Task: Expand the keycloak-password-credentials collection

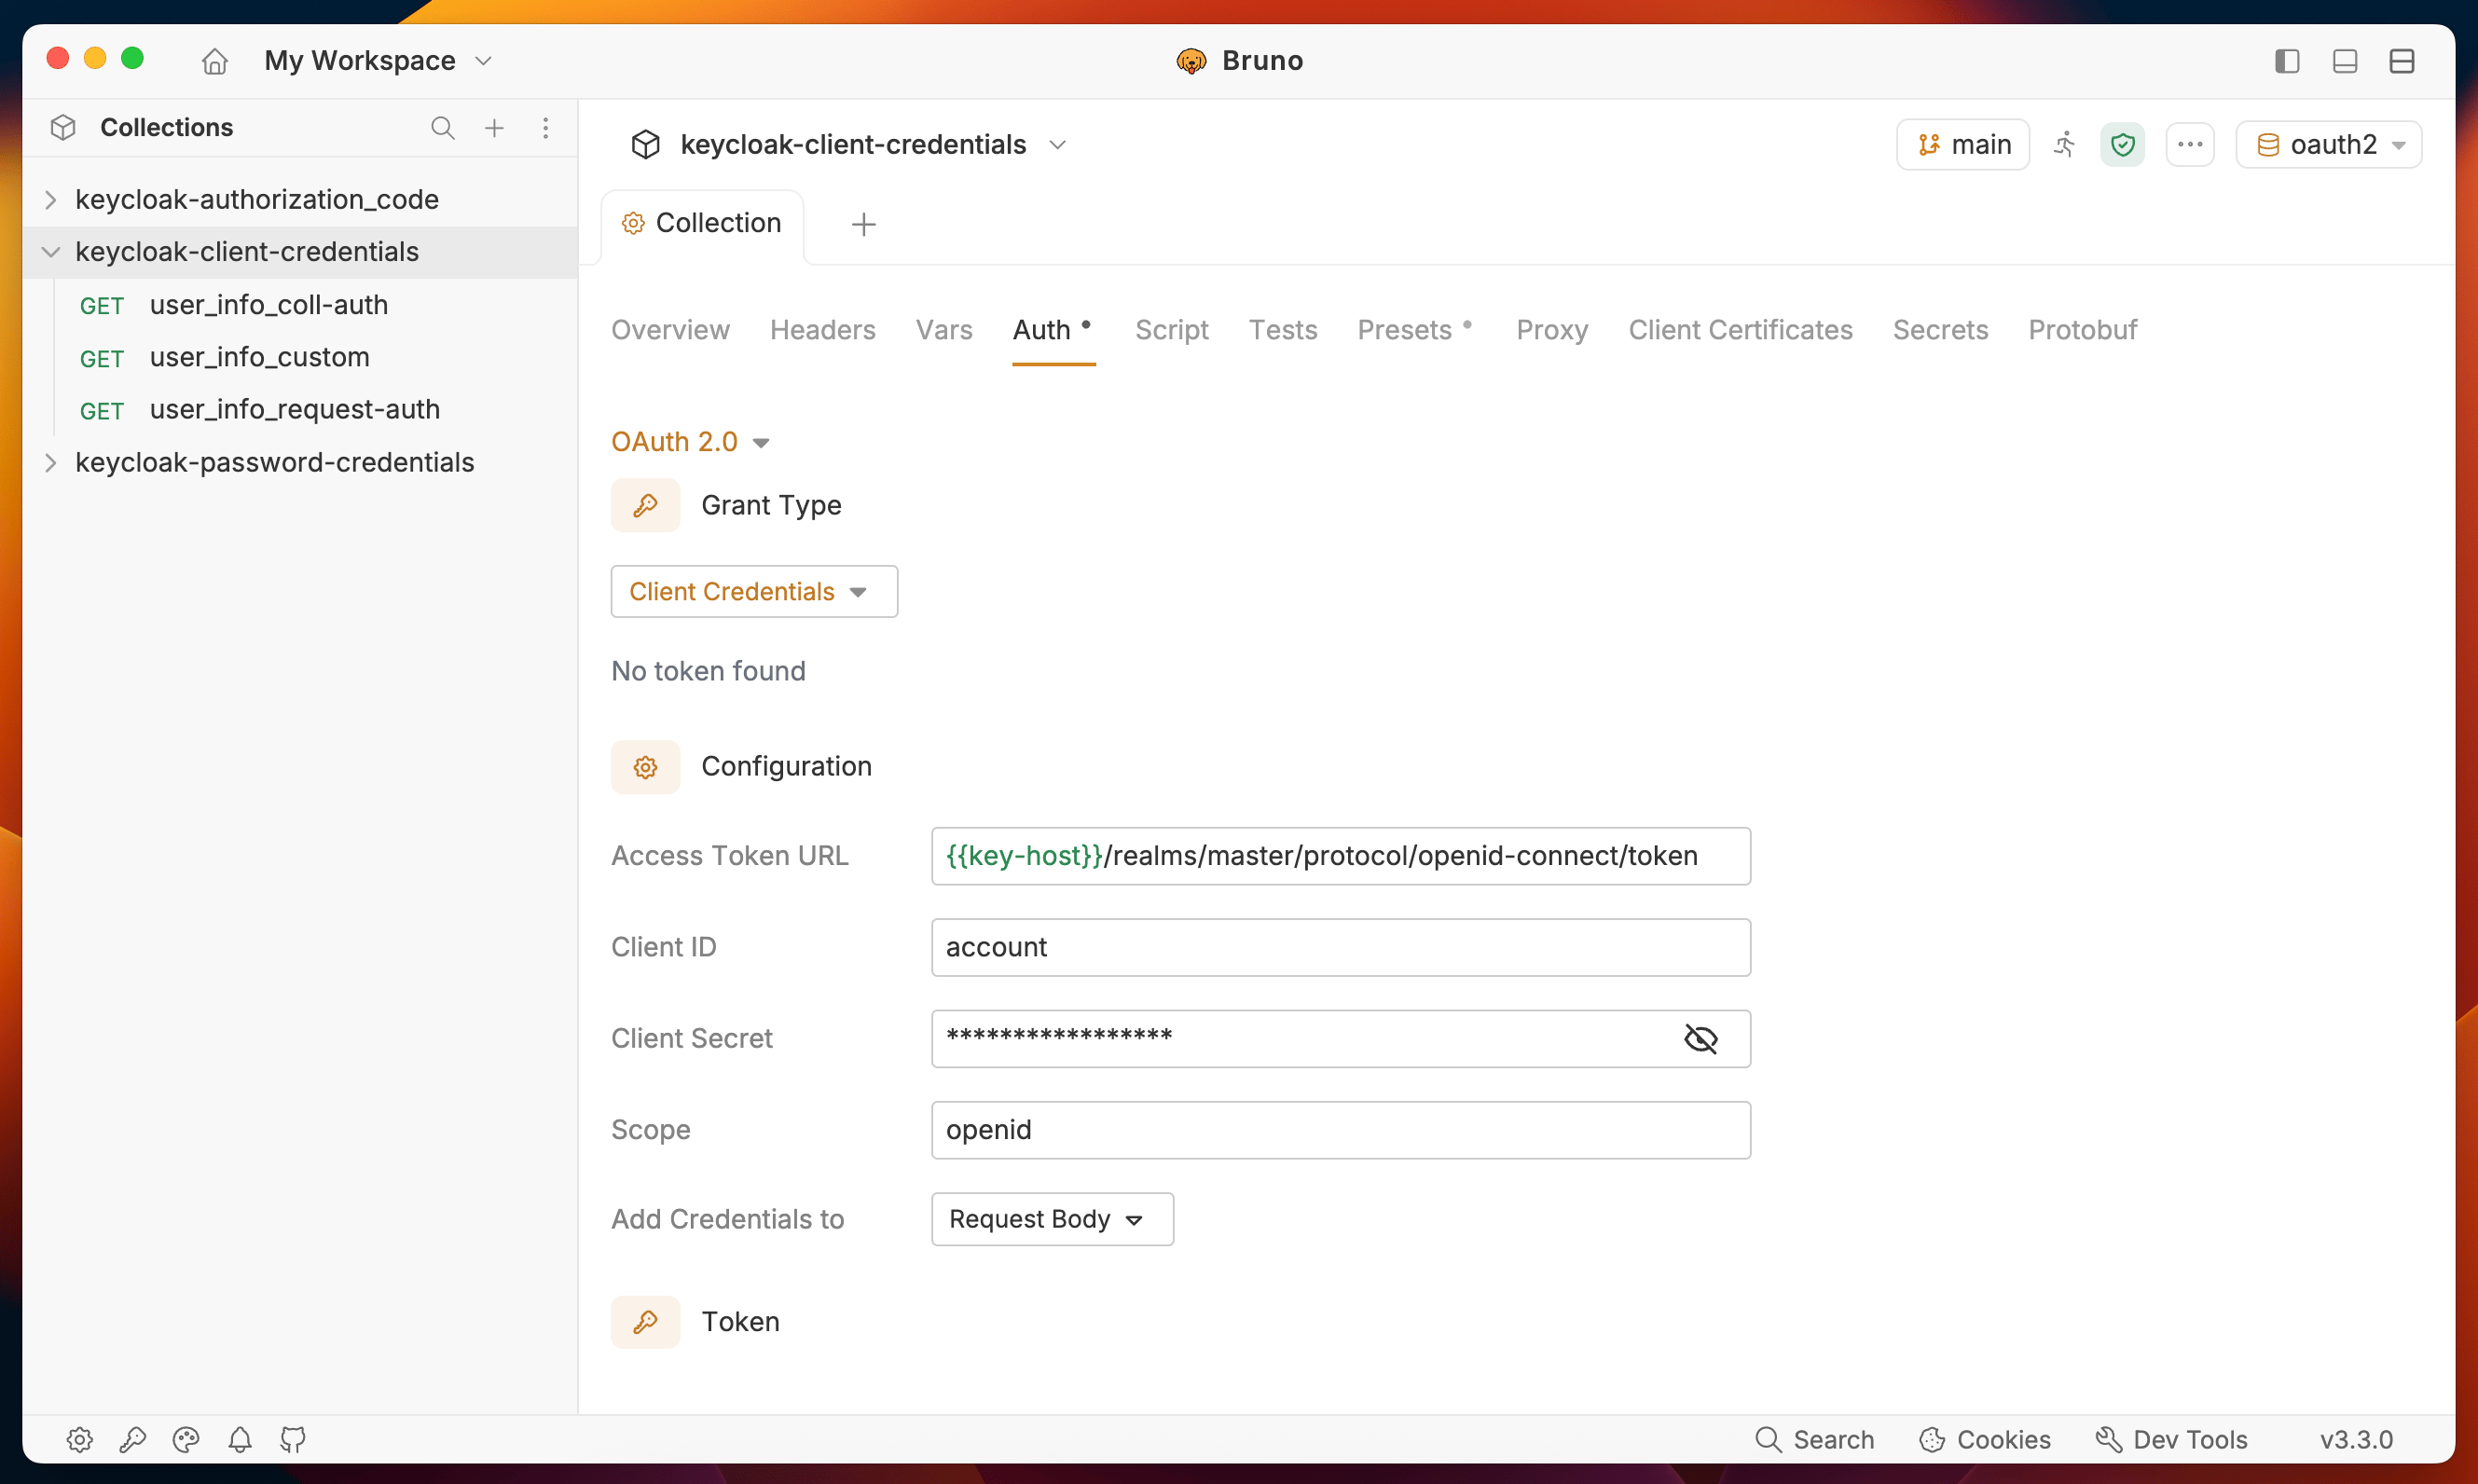Action: point(50,463)
